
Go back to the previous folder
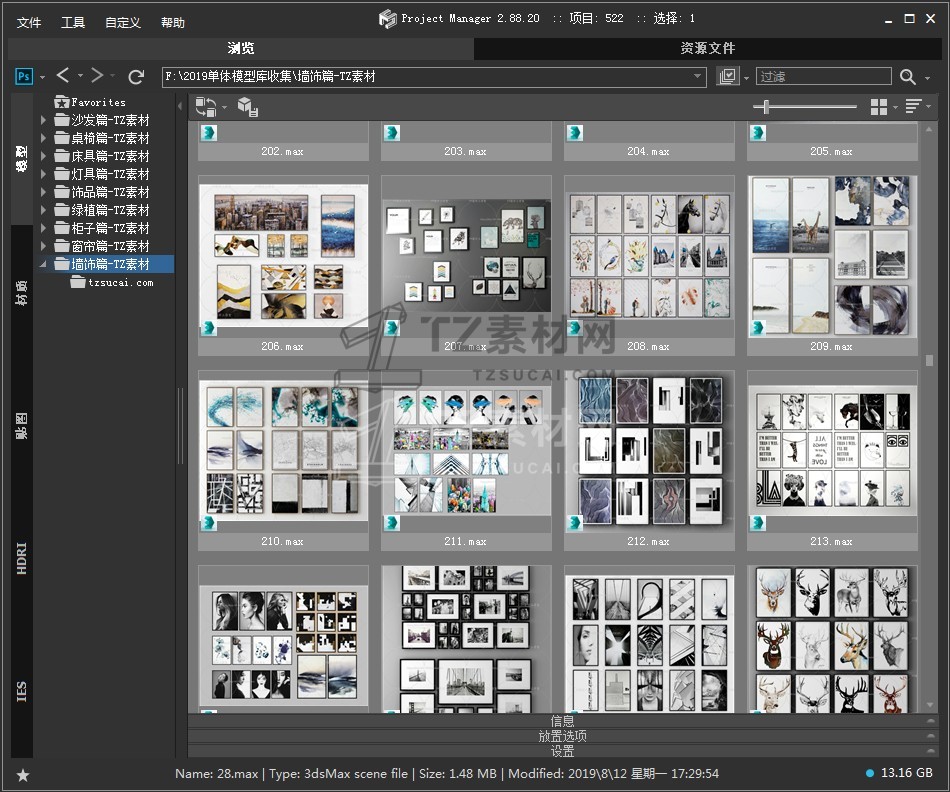[63, 76]
